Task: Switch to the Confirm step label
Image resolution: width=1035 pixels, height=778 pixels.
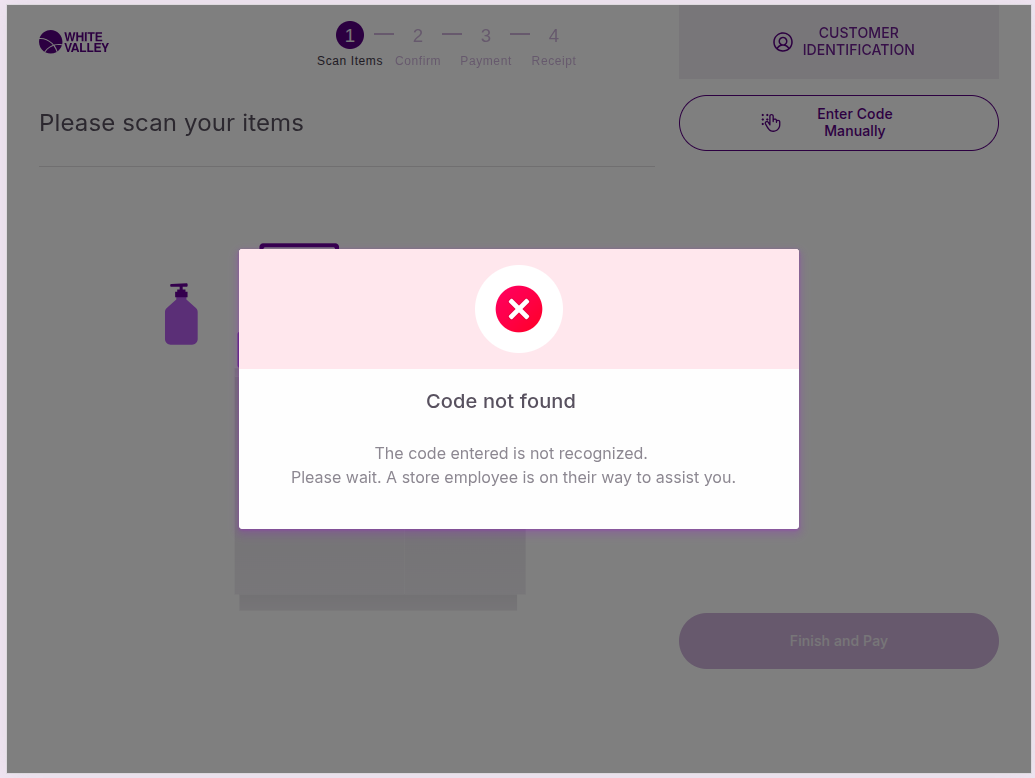Action: (x=418, y=61)
